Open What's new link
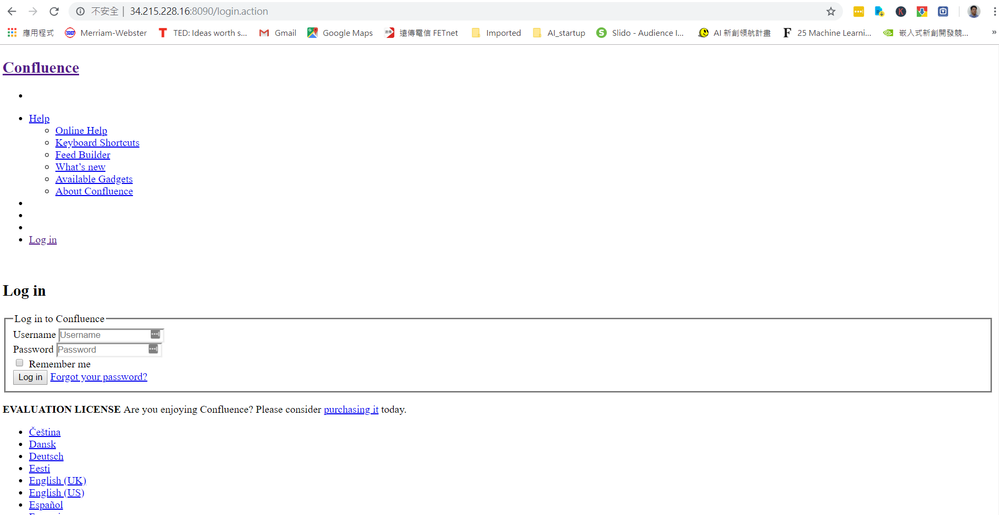 click(80, 167)
